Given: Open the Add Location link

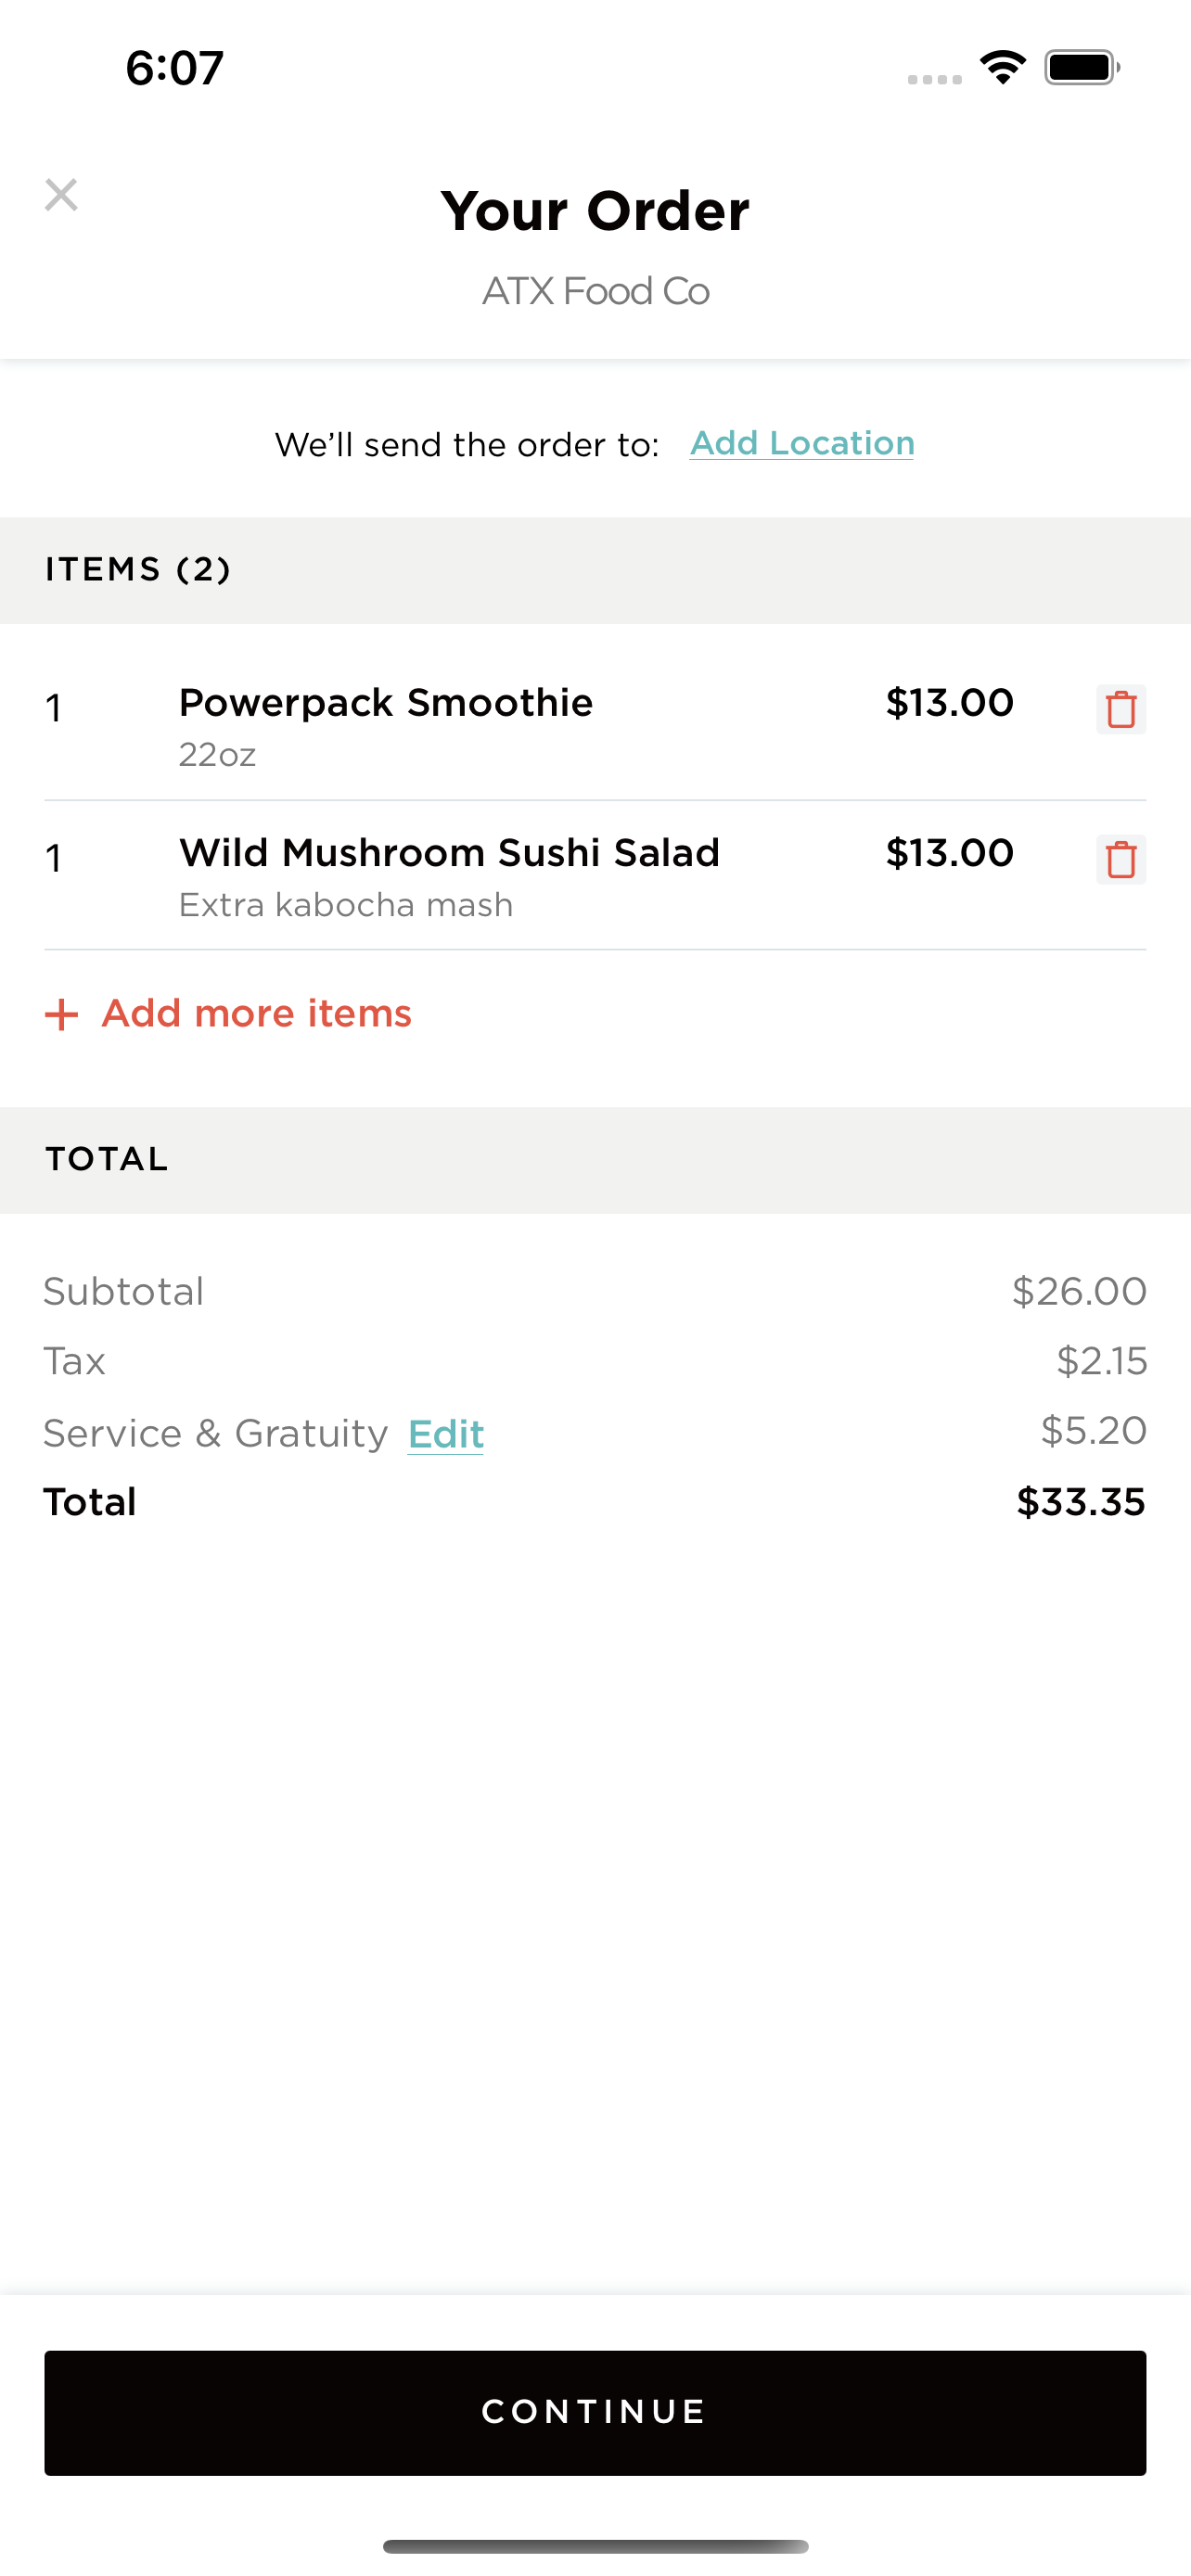Looking at the screenshot, I should [x=801, y=443].
